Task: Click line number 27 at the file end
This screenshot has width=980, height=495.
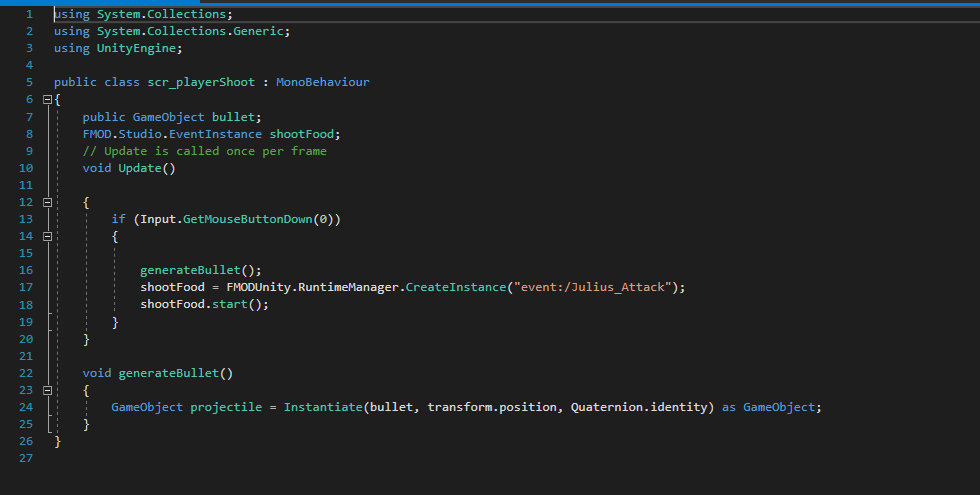Action: [26, 458]
